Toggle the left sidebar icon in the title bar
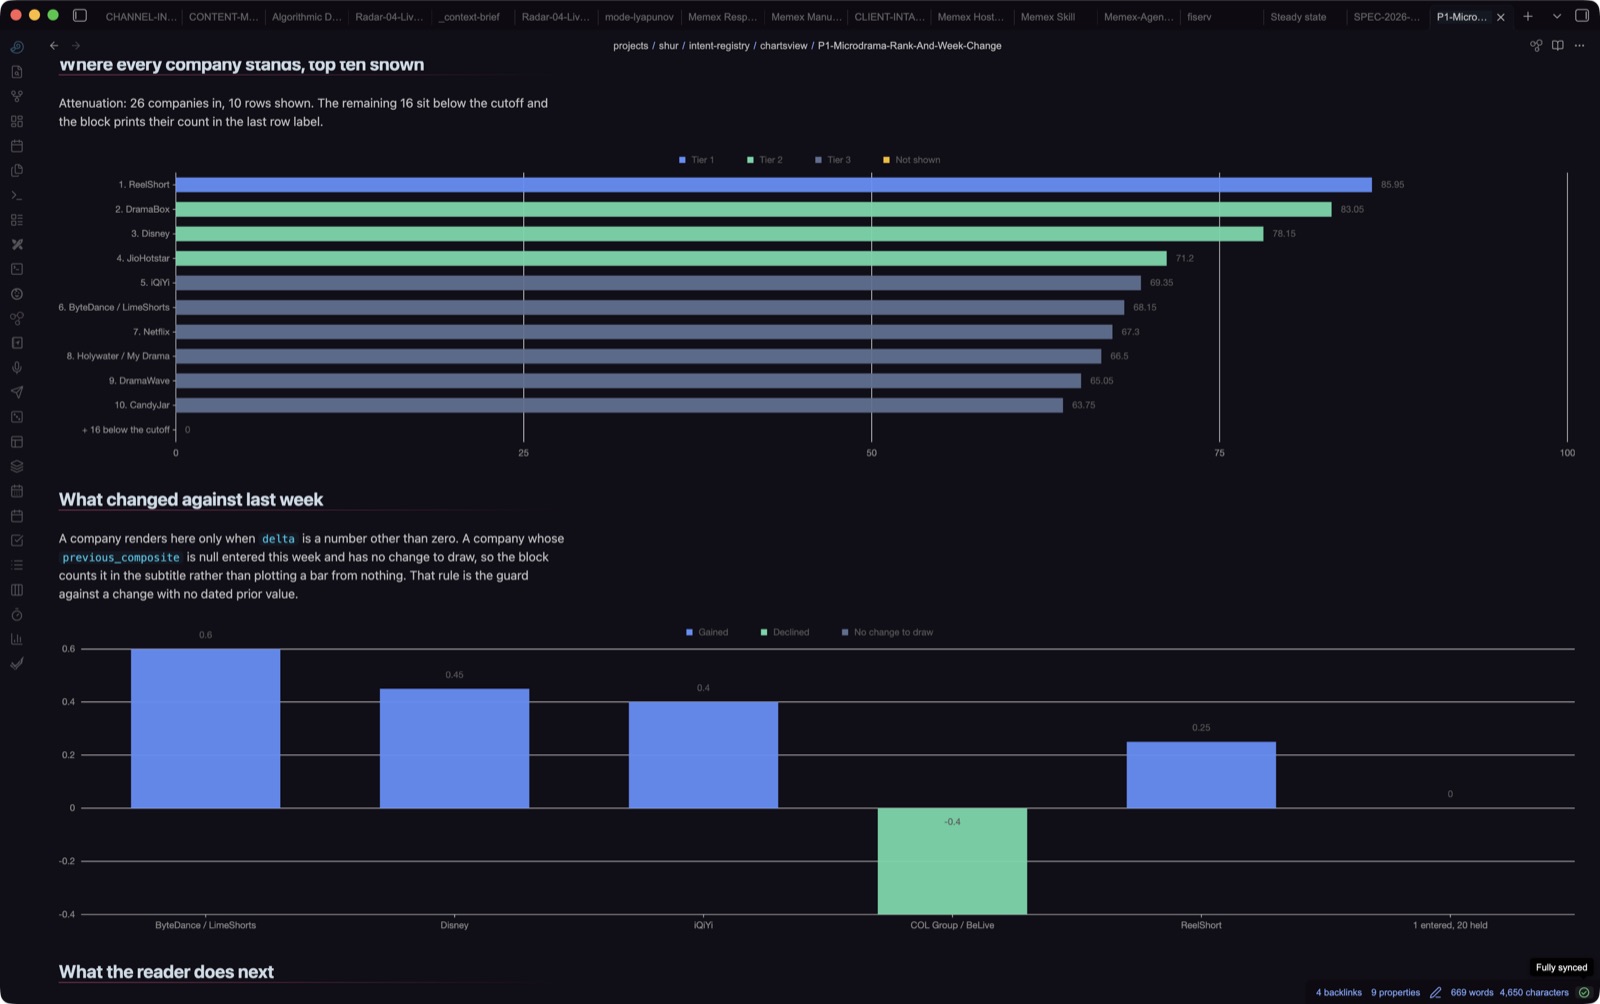Viewport: 1600px width, 1004px height. [80, 16]
